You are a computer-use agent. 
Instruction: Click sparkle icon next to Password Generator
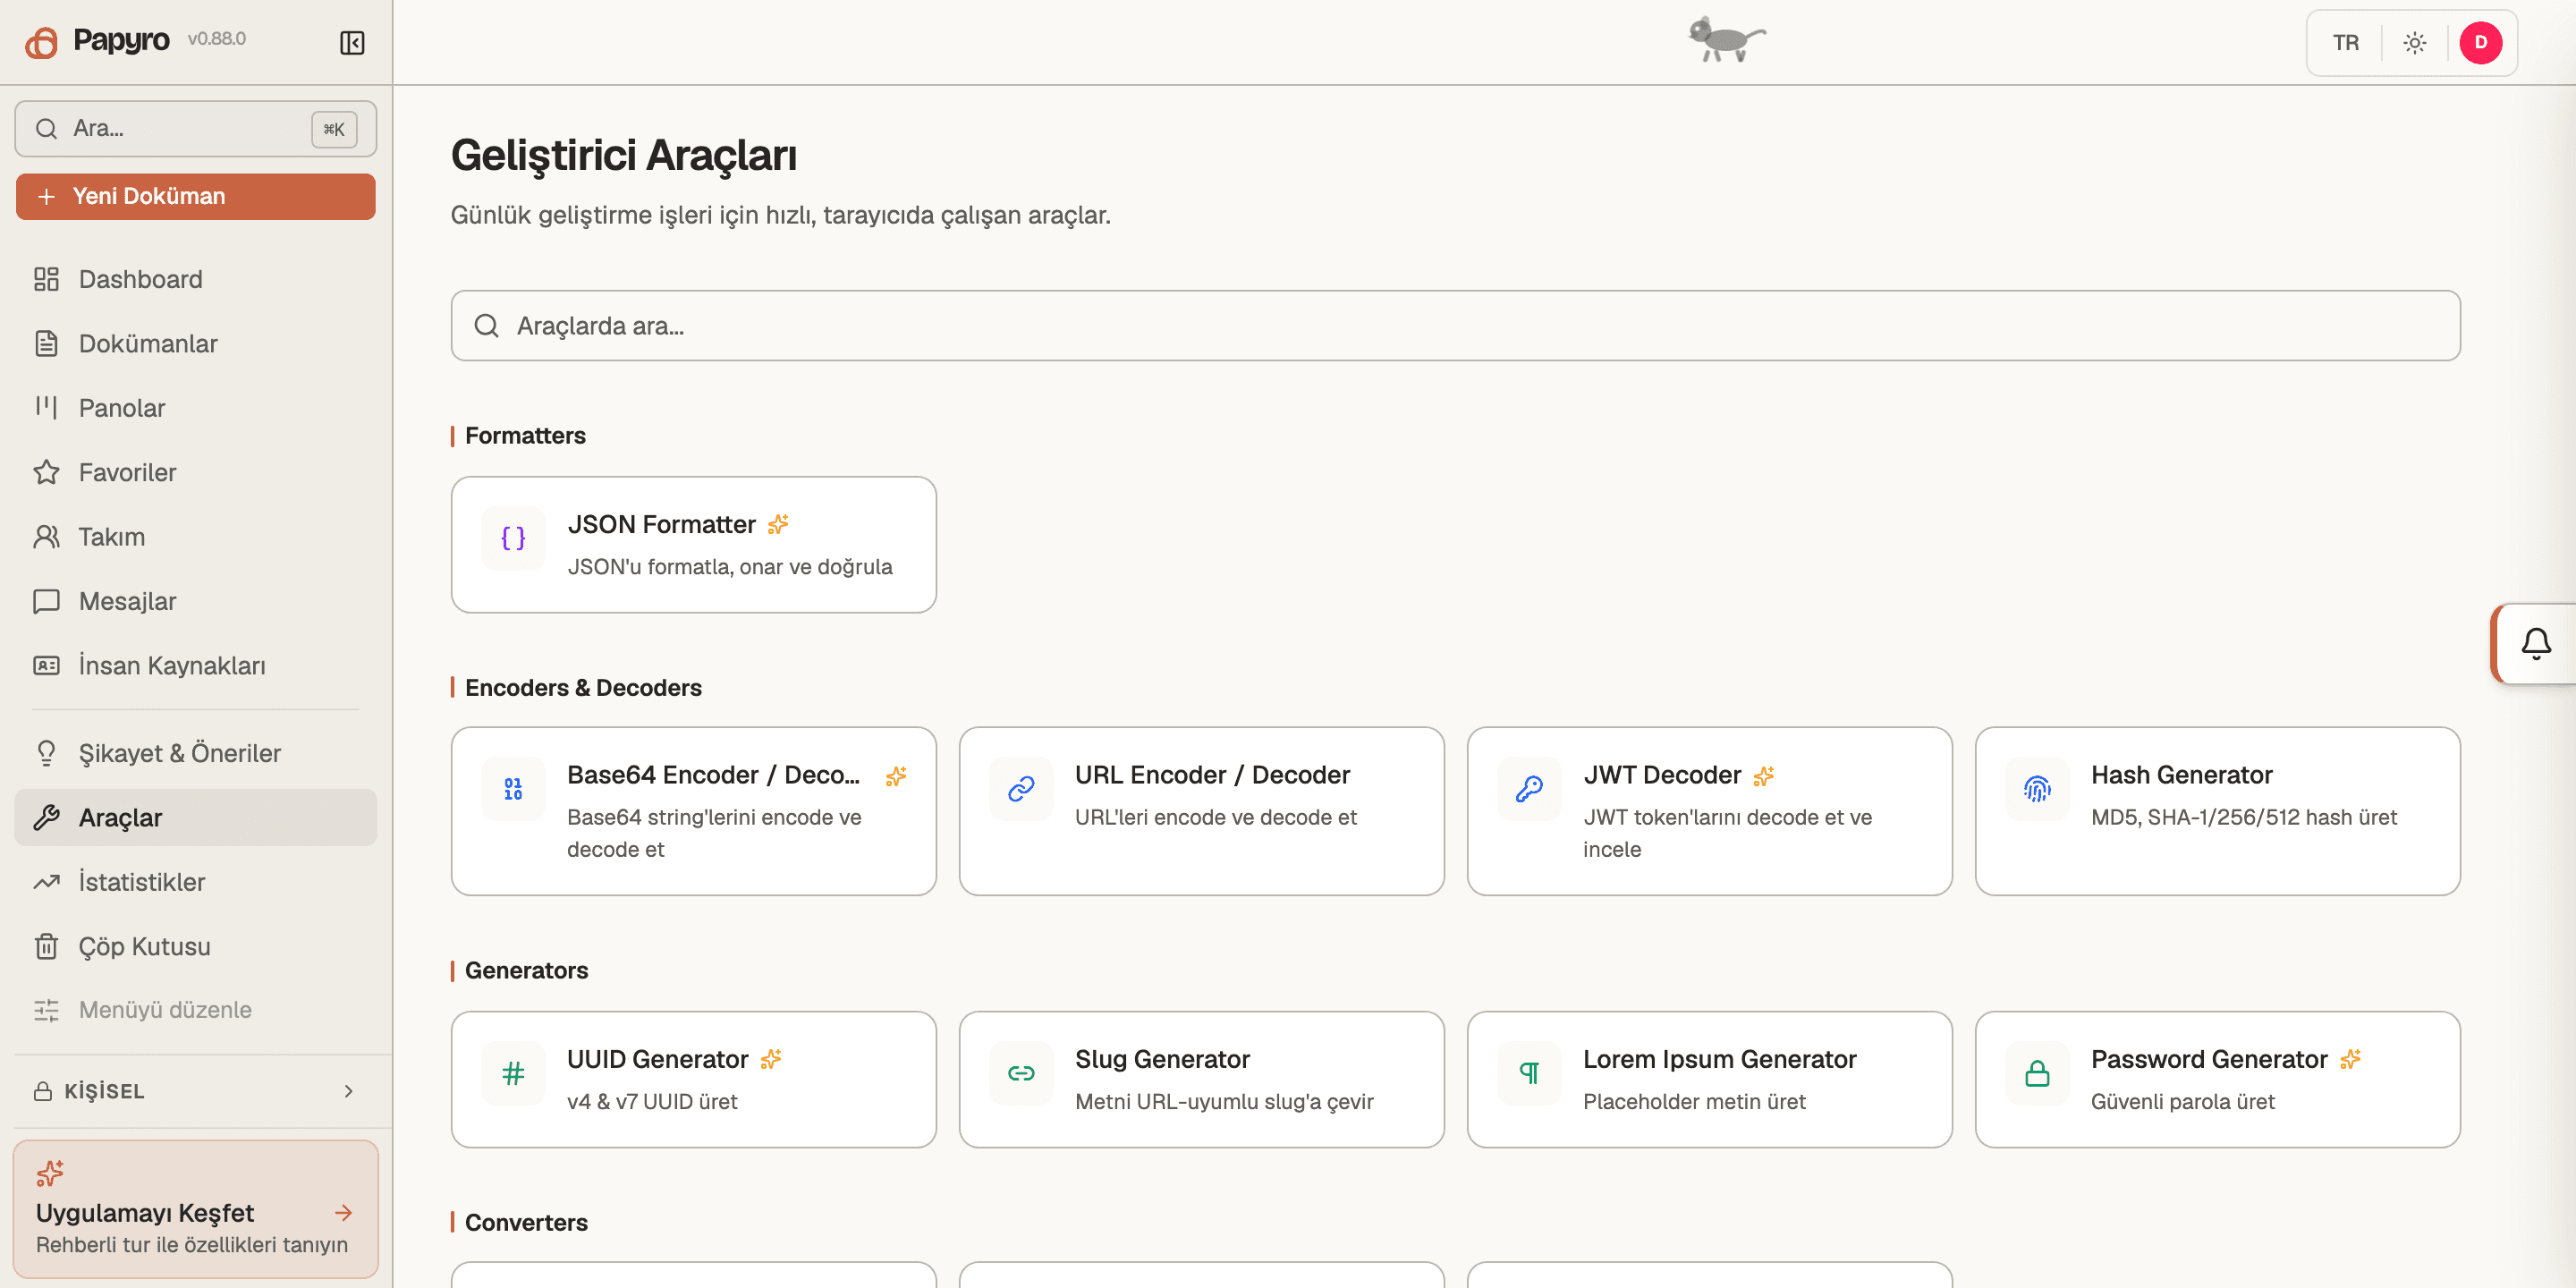tap(2351, 1059)
